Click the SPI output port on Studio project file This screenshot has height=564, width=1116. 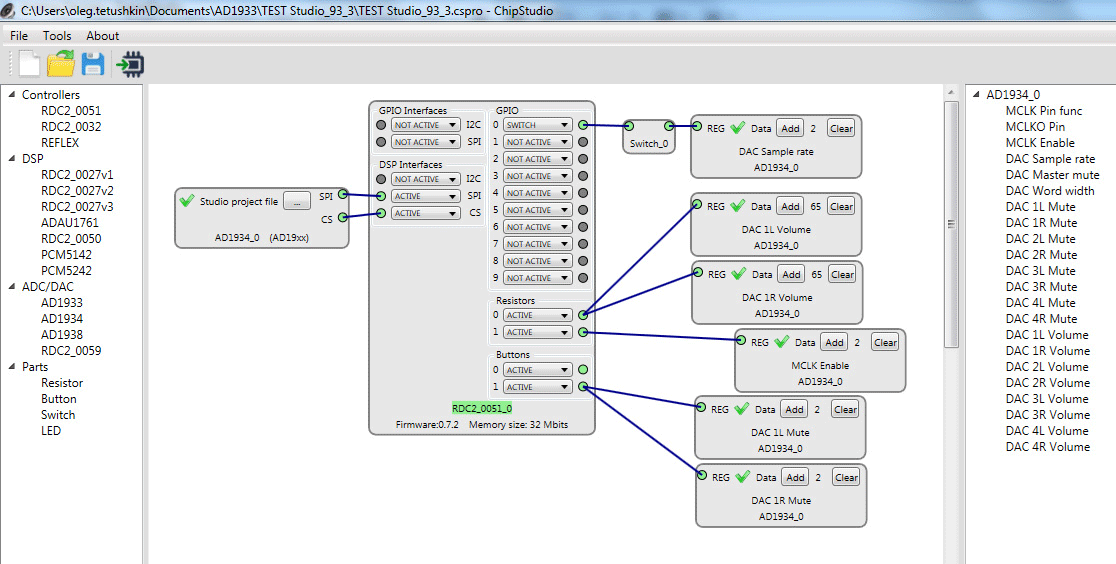[342, 194]
